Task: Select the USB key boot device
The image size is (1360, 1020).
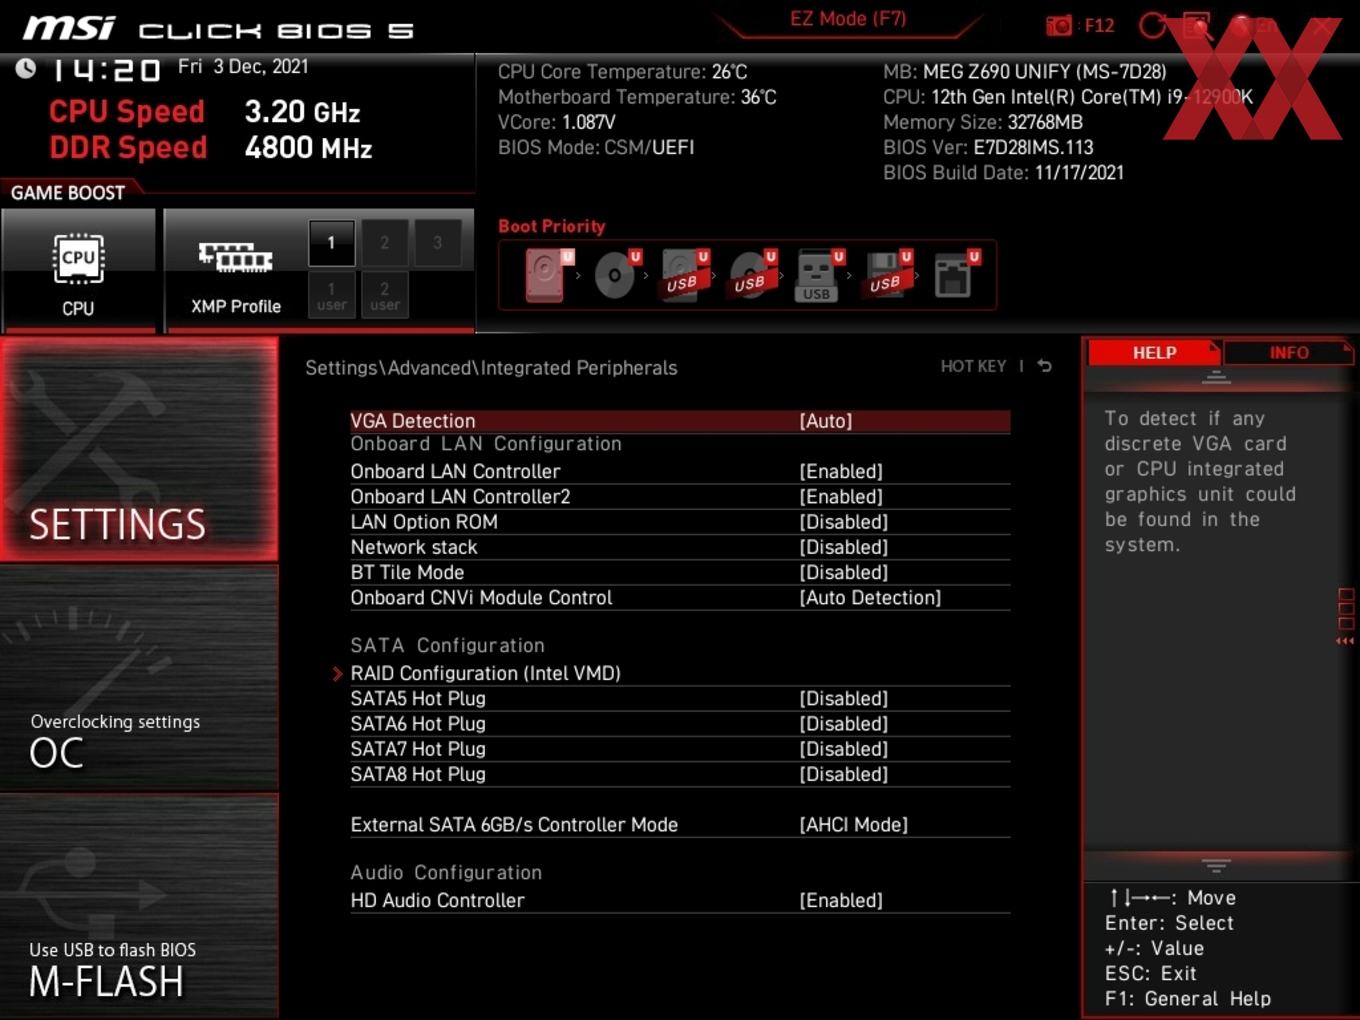Action: pyautogui.click(x=819, y=274)
